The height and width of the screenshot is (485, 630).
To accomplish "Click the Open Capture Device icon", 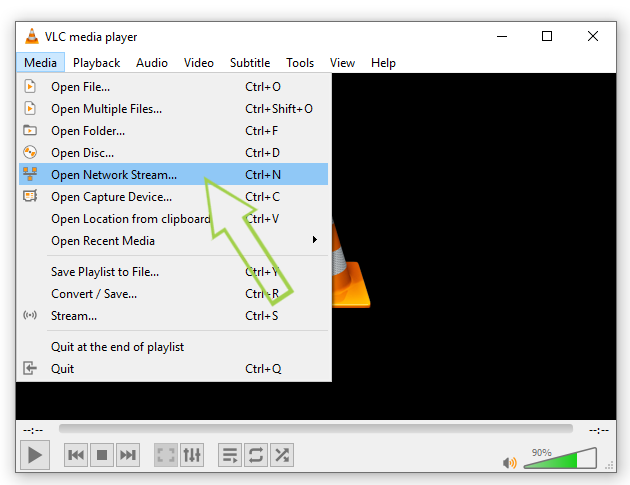I will coord(30,196).
